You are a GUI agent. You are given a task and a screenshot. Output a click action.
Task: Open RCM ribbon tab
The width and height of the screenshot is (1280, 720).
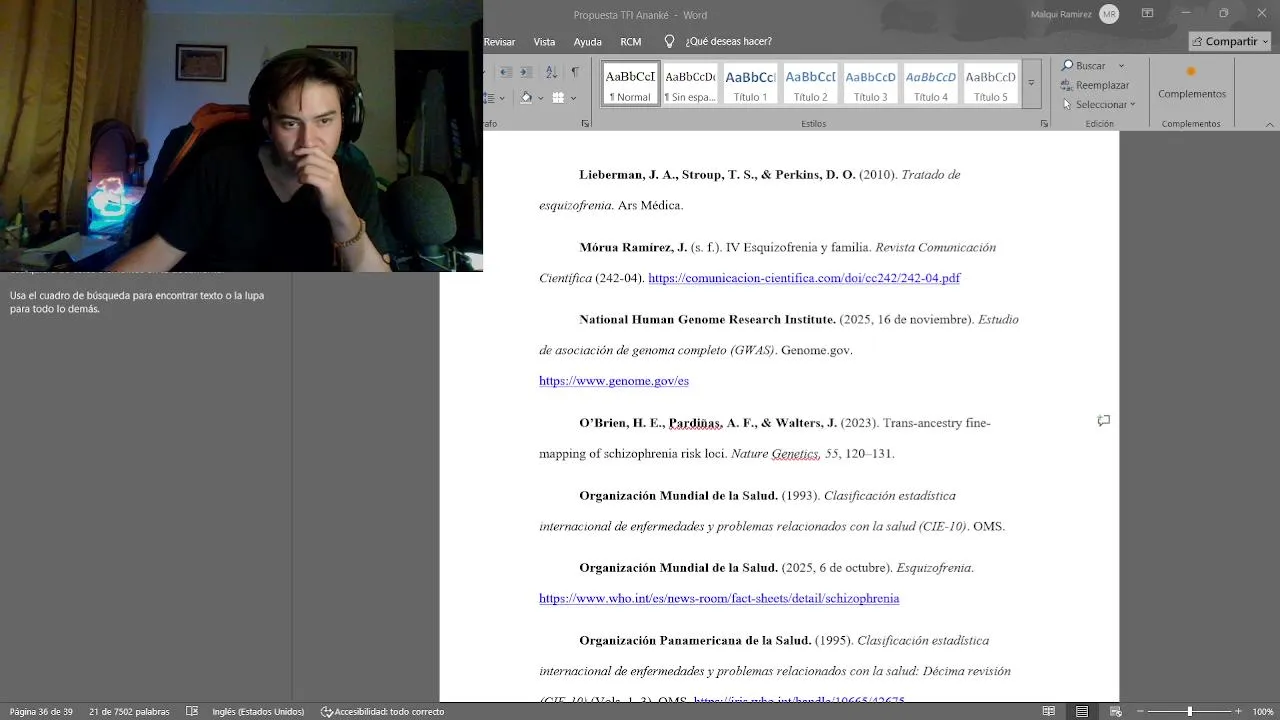pyautogui.click(x=630, y=42)
